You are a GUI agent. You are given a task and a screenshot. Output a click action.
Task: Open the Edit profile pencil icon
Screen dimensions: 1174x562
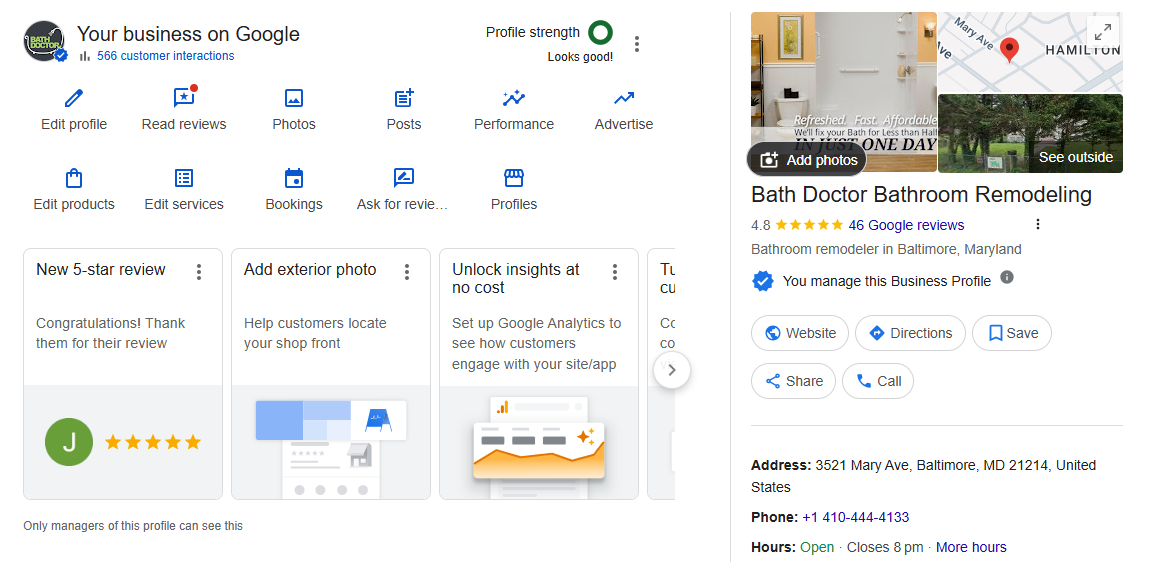(73, 98)
